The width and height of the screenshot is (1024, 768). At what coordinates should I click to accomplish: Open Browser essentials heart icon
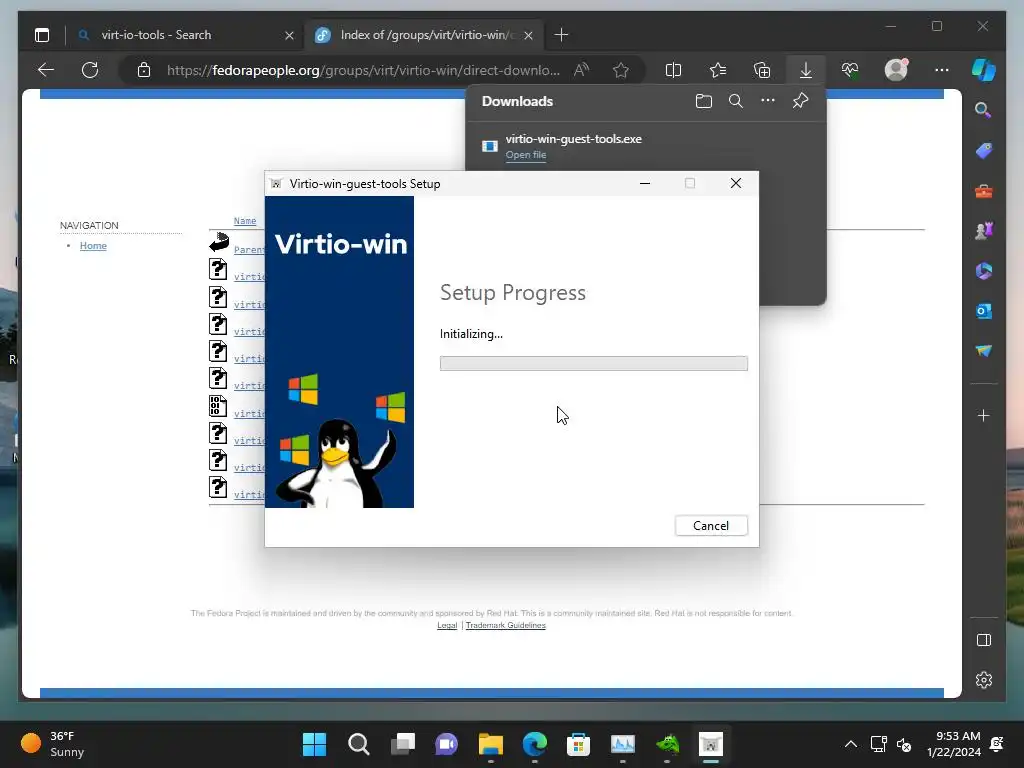[850, 70]
